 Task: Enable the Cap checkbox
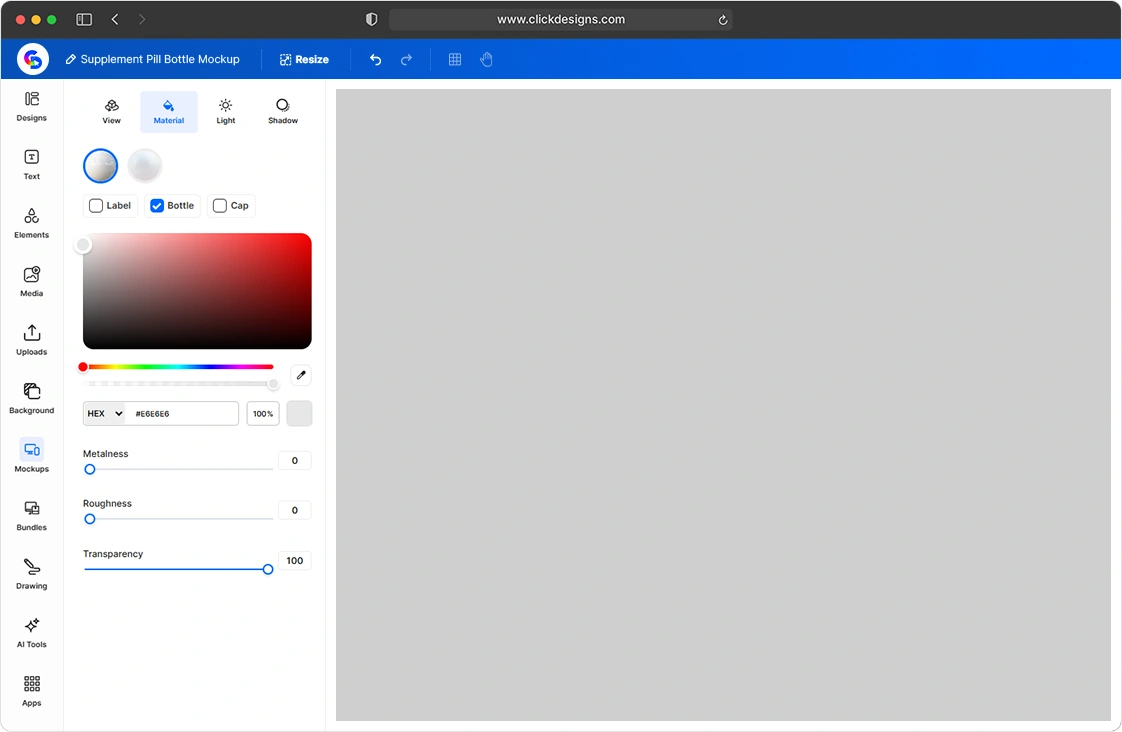(x=220, y=206)
